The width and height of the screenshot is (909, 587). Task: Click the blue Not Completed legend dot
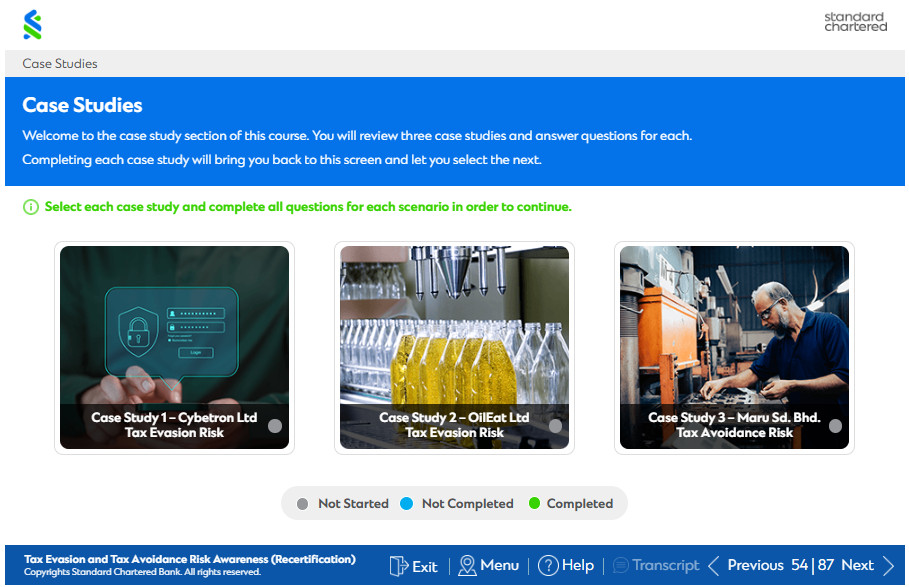pyautogui.click(x=406, y=504)
